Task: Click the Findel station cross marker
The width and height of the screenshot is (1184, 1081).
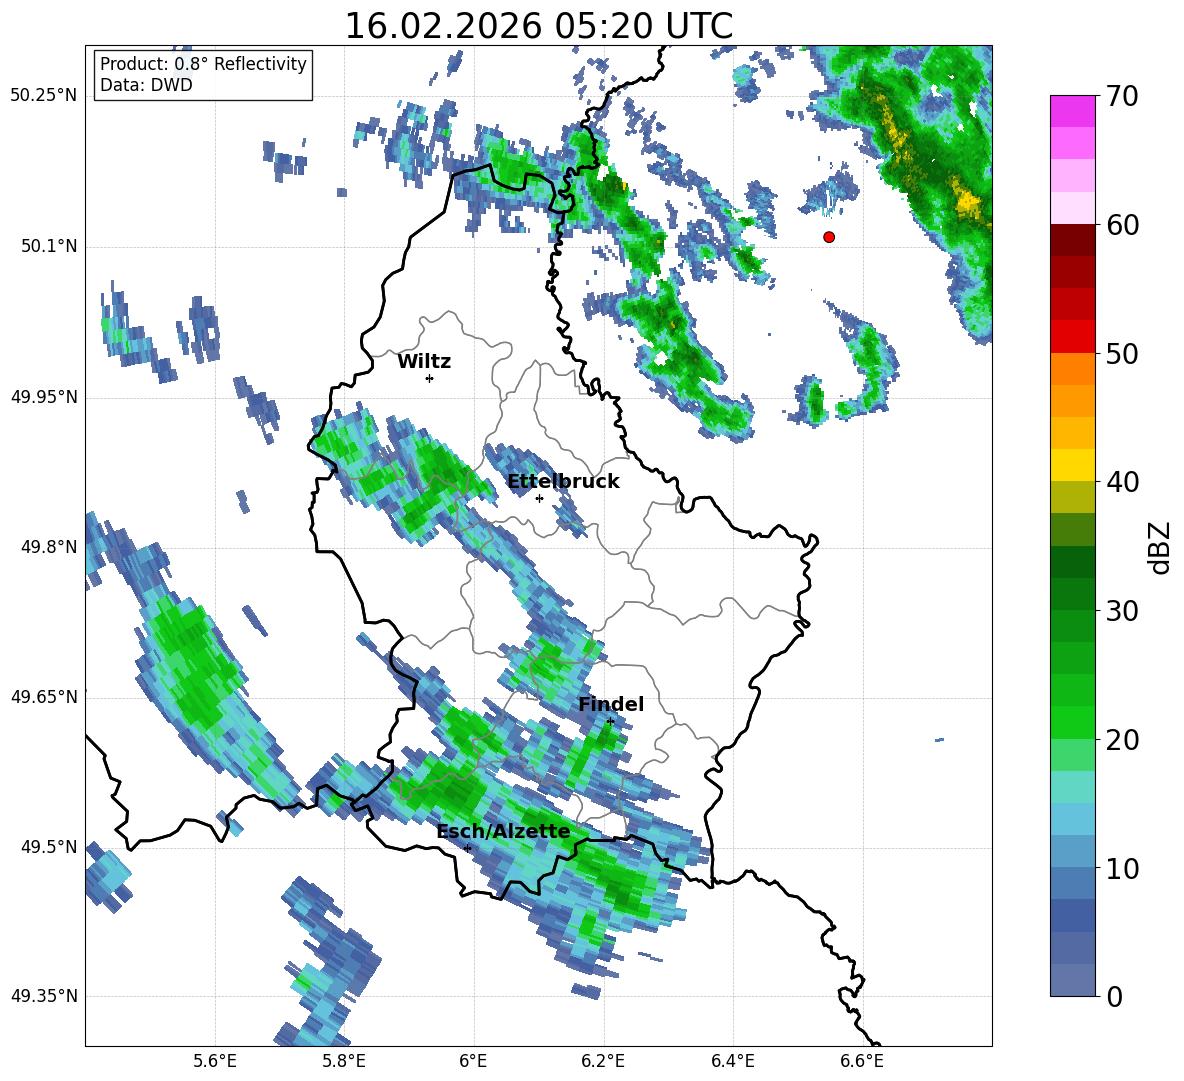Action: tap(610, 722)
